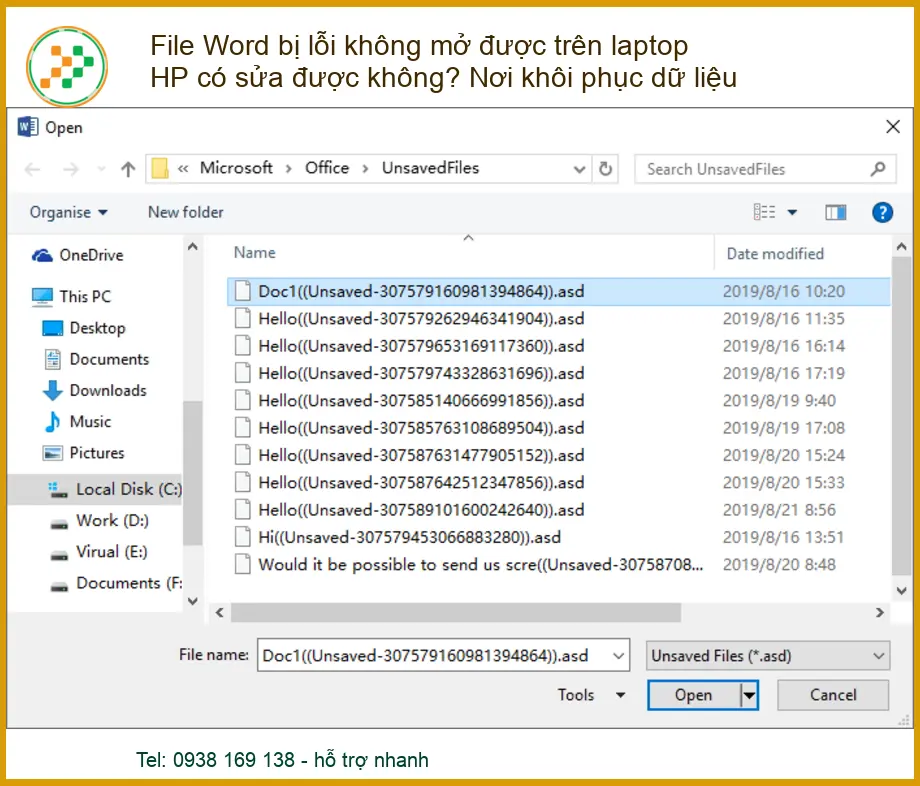
Task: Expand the File name dropdown arrow
Action: coord(618,656)
